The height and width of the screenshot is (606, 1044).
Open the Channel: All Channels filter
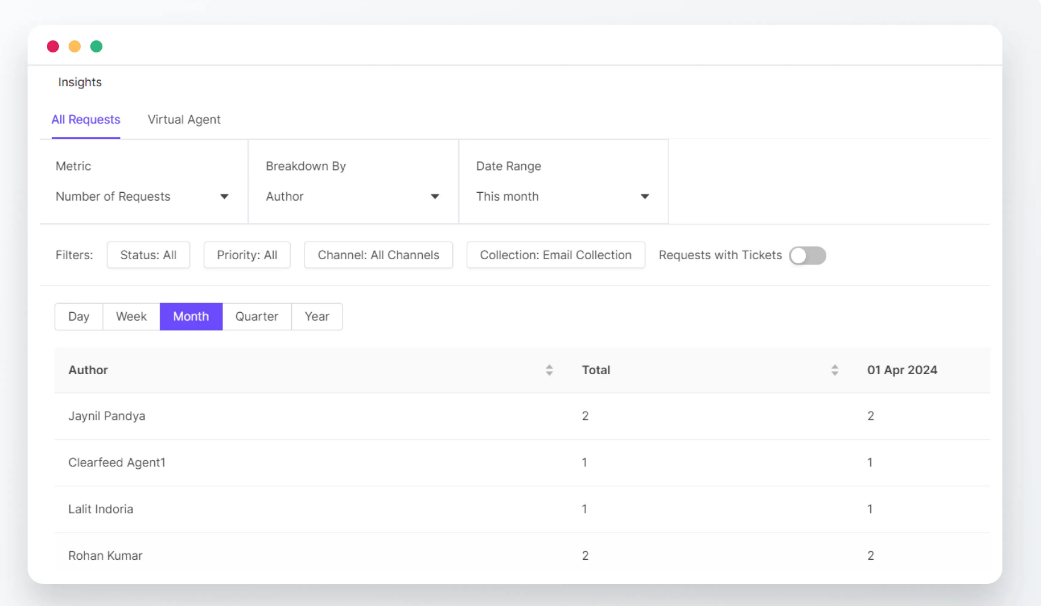pyautogui.click(x=378, y=255)
